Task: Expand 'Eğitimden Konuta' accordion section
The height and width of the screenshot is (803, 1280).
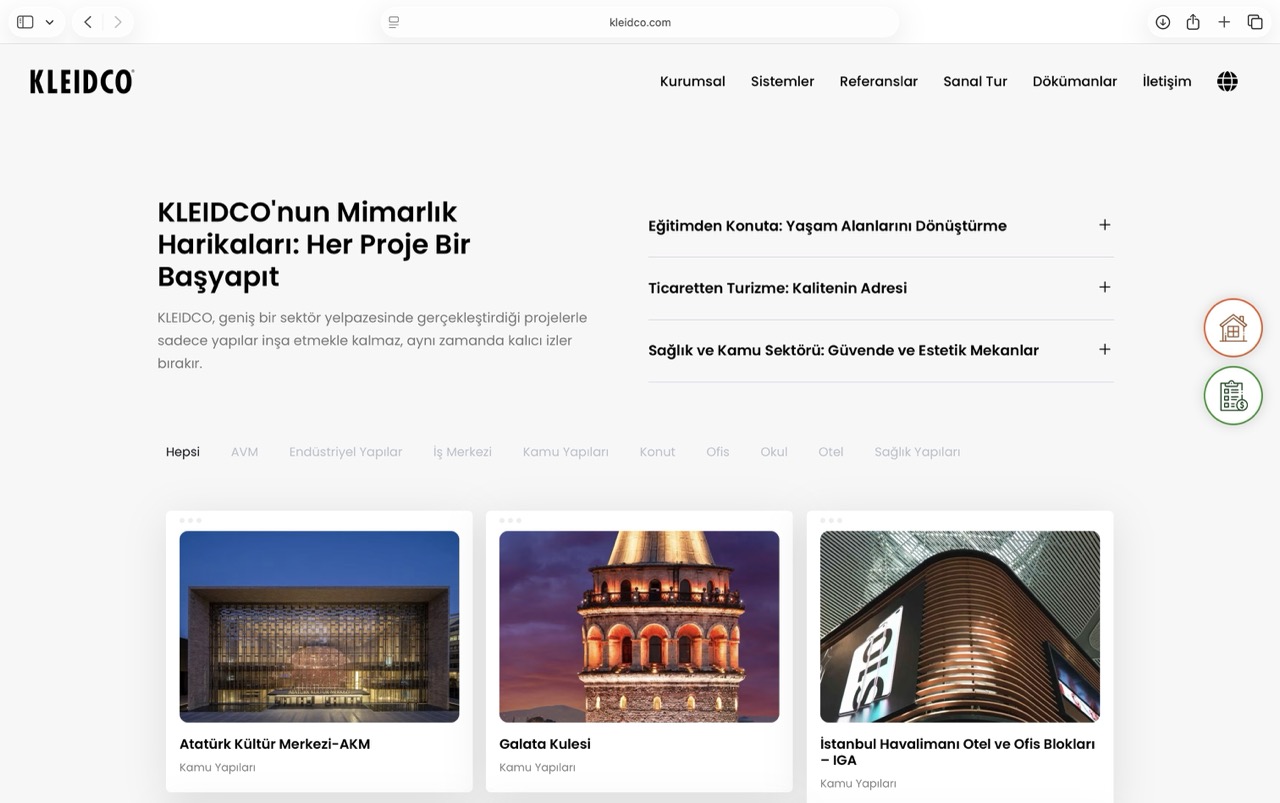Action: pyautogui.click(x=1104, y=225)
